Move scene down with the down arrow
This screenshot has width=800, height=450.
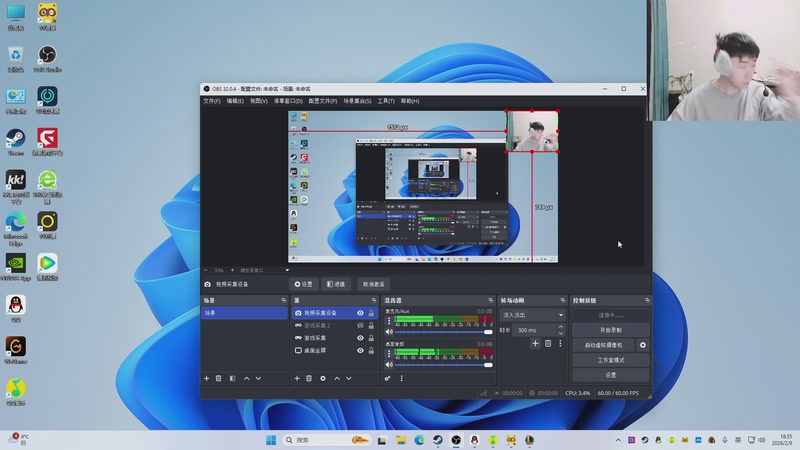pyautogui.click(x=258, y=379)
